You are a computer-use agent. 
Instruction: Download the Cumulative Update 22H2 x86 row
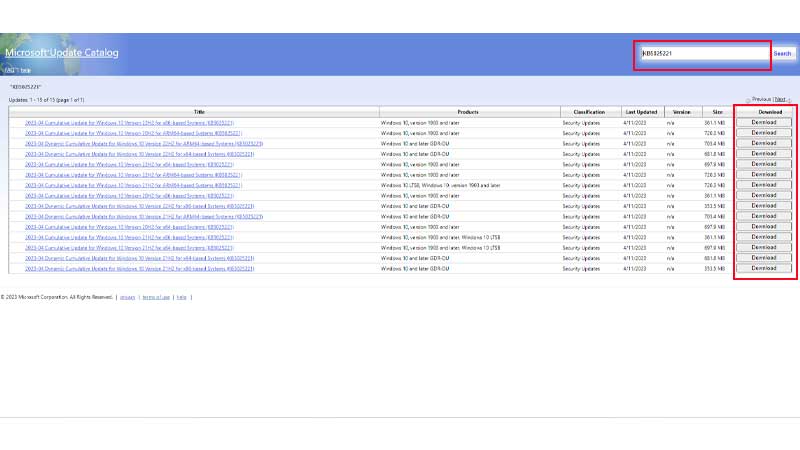[x=764, y=122]
